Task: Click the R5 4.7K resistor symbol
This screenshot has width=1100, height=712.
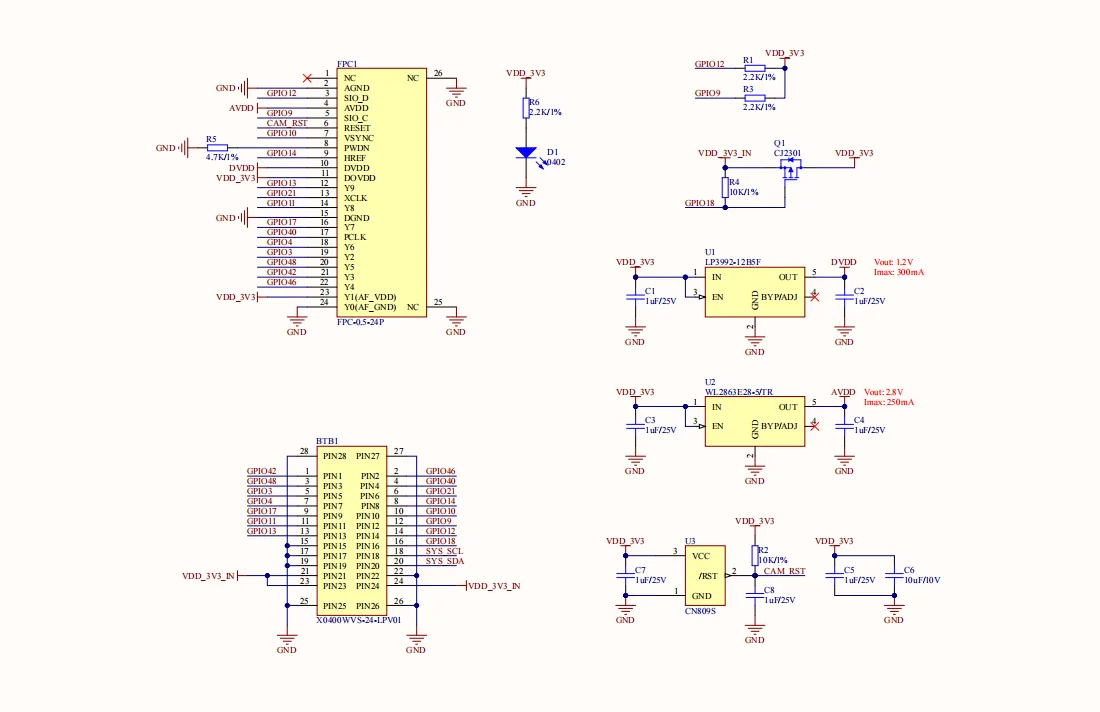Action: point(217,148)
